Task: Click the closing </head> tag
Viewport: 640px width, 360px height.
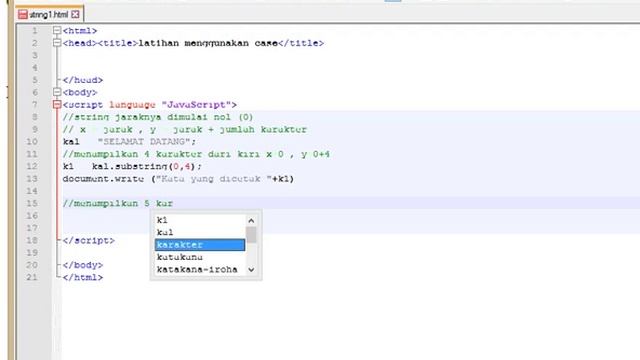Action: 83,80
